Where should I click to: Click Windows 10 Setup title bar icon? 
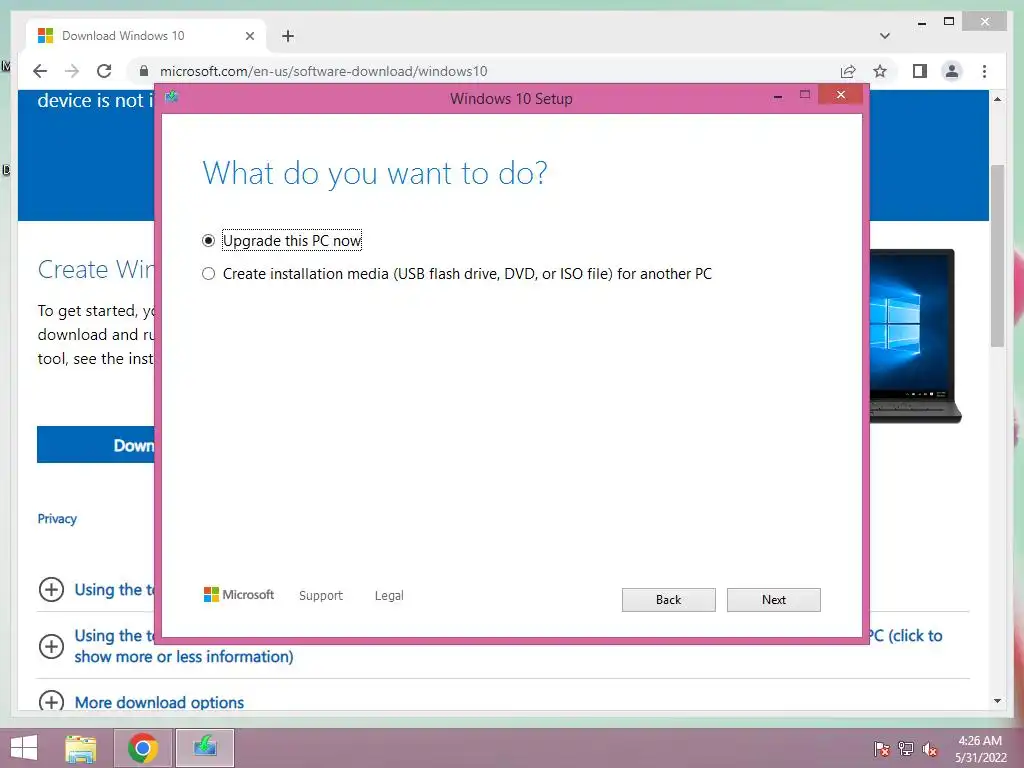click(172, 97)
